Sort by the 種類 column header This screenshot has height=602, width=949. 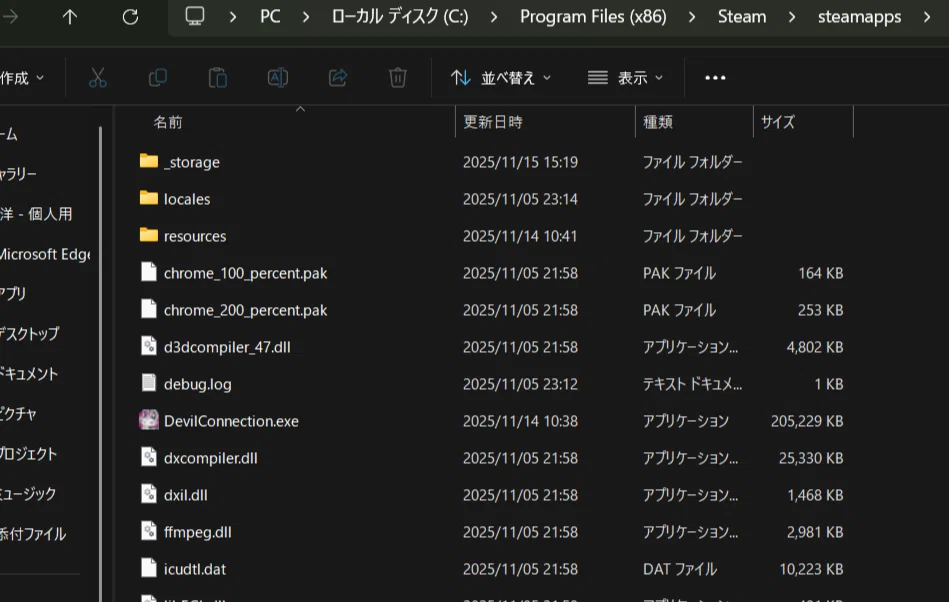coord(657,122)
